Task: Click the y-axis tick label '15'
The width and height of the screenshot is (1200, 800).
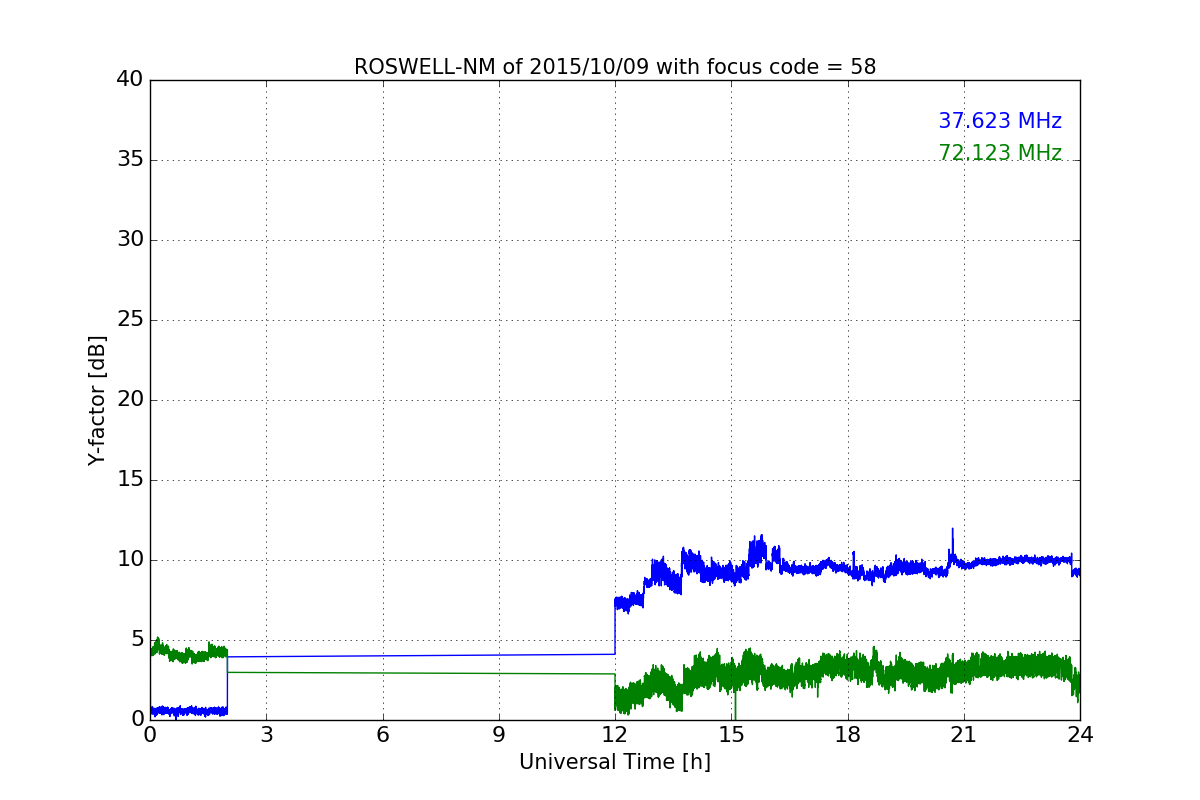Action: pos(130,480)
